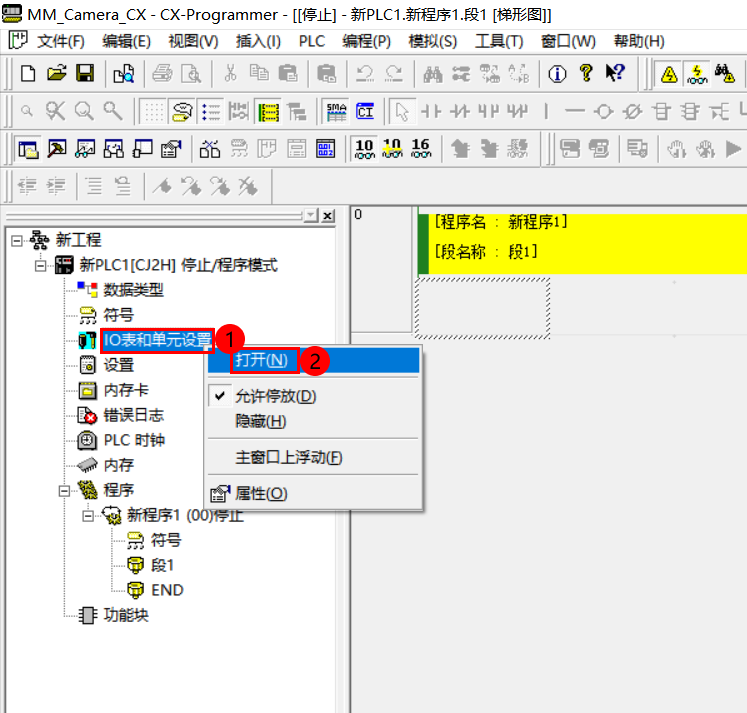Click the Work Online warning triangle icon
Screen dimensions: 747x713
pos(669,74)
